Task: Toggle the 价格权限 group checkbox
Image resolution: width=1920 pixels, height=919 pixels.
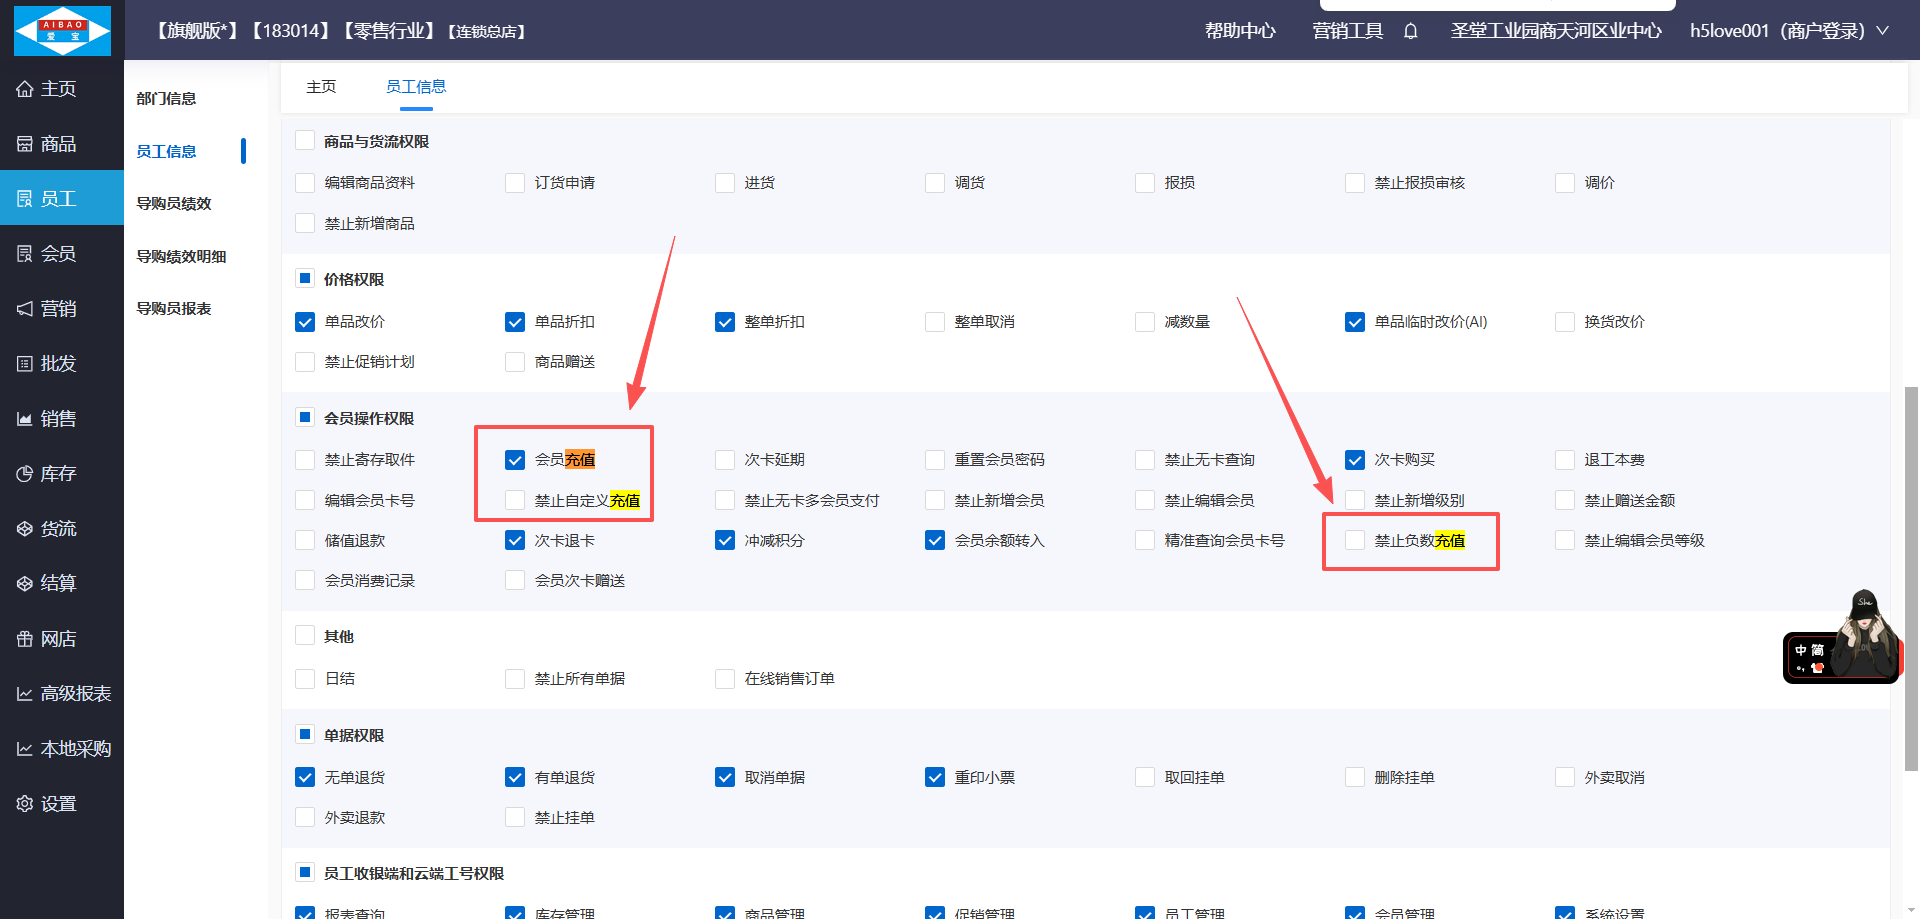Action: pos(305,279)
